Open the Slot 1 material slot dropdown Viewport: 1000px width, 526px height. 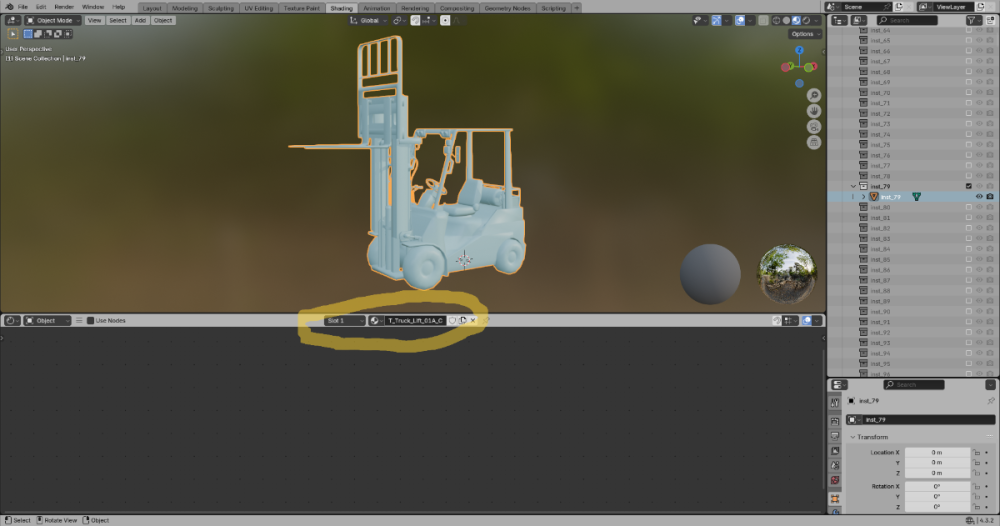[344, 321]
